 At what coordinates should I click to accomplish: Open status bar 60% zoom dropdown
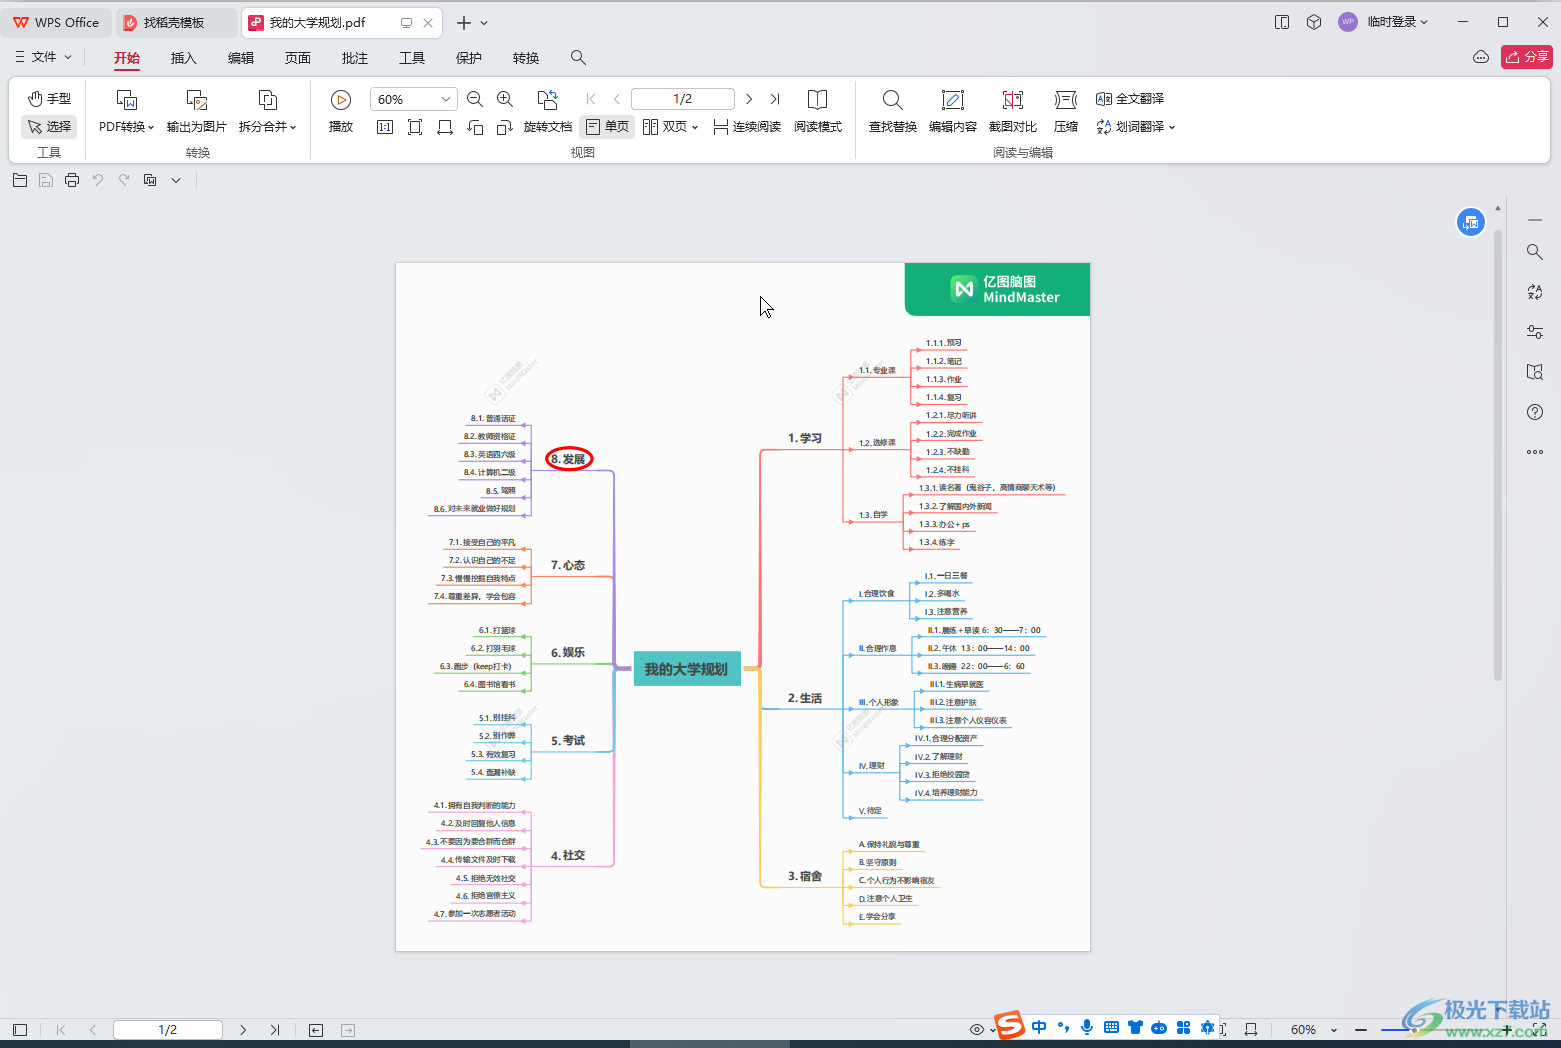pos(1313,1030)
